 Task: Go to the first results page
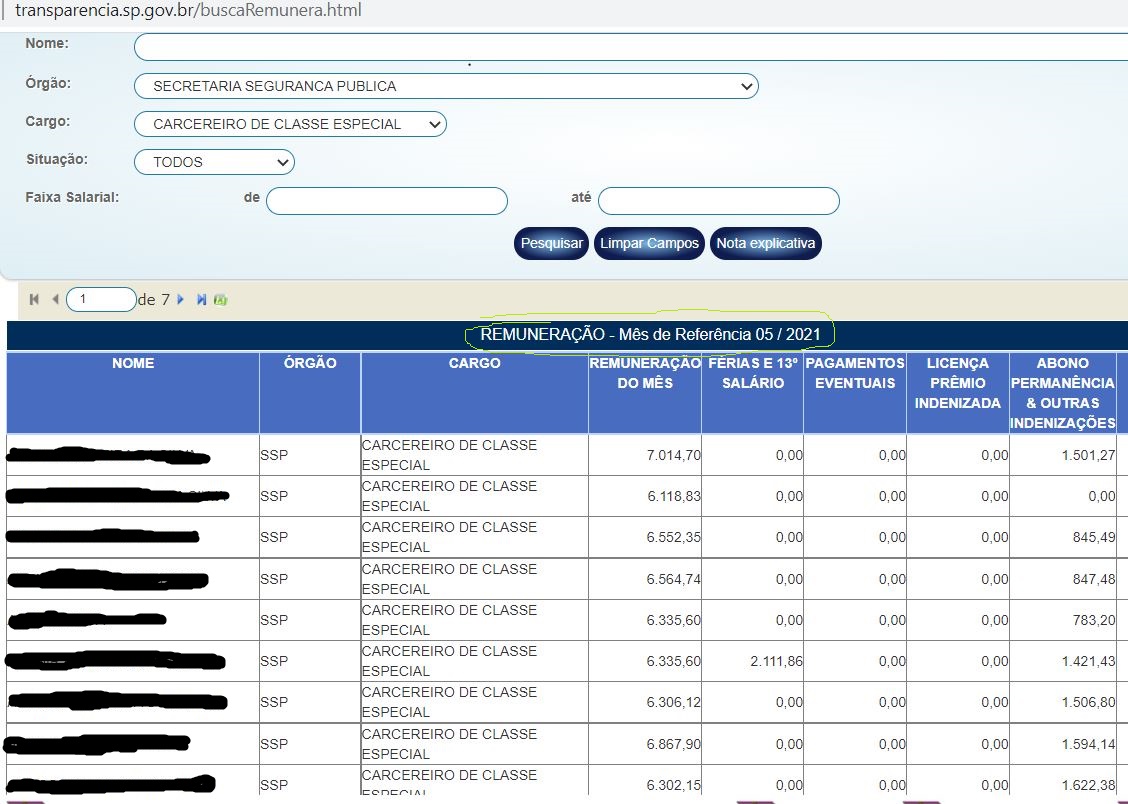tap(34, 299)
